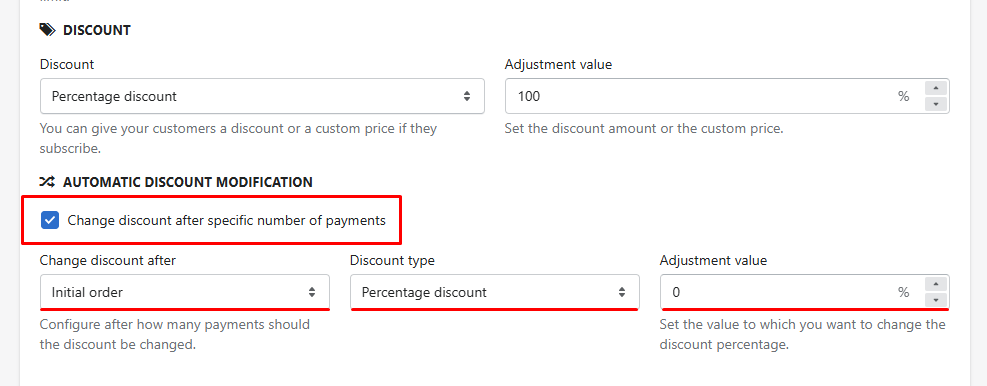Open the Change discount after Initial order dropdown

click(x=184, y=292)
